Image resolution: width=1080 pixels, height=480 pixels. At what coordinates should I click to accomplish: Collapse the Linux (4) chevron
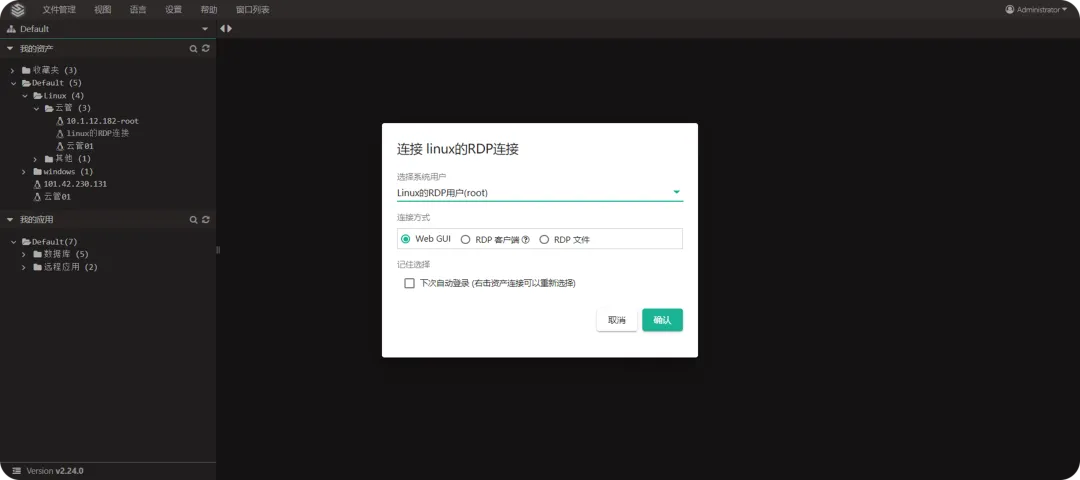click(x=24, y=96)
